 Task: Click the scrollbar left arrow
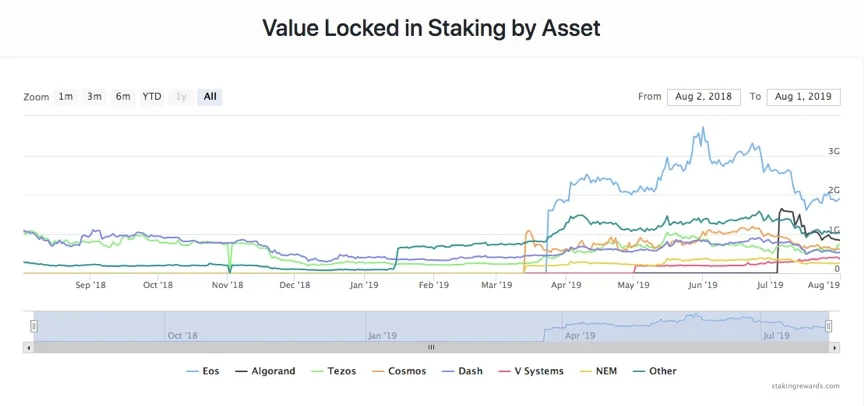tap(28, 348)
